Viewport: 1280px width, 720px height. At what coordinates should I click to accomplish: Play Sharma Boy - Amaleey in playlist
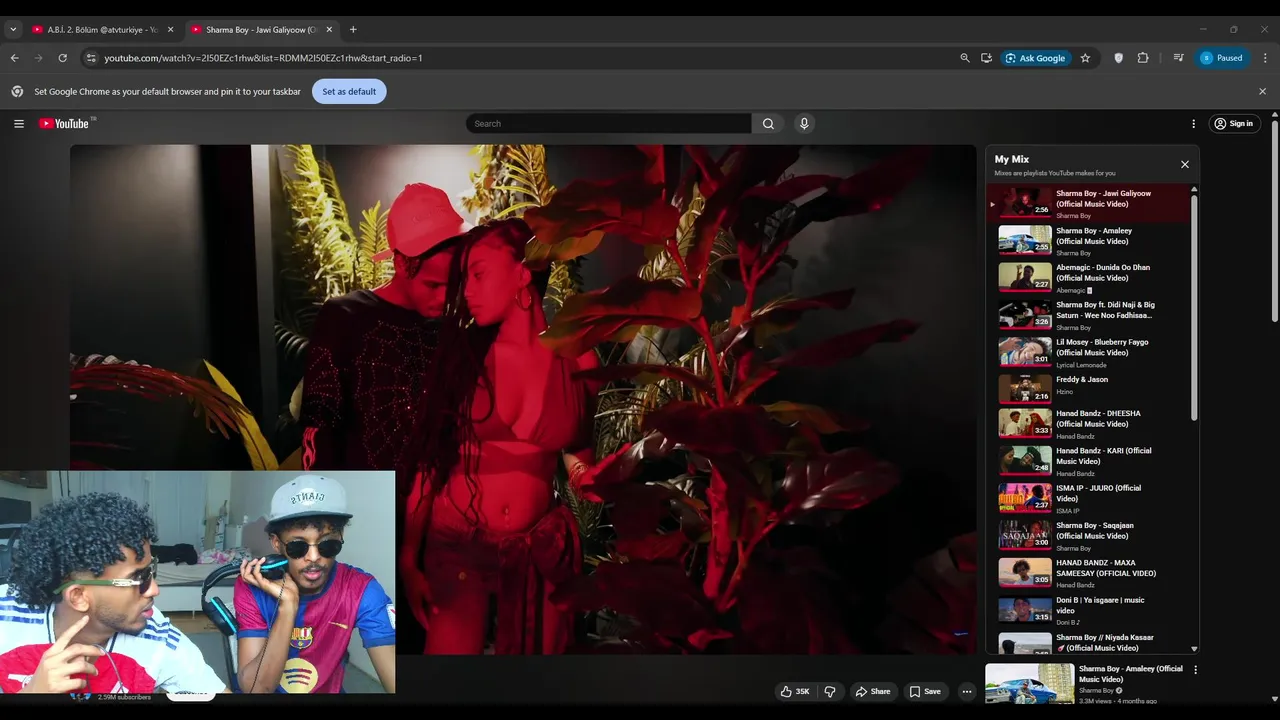1089,241
